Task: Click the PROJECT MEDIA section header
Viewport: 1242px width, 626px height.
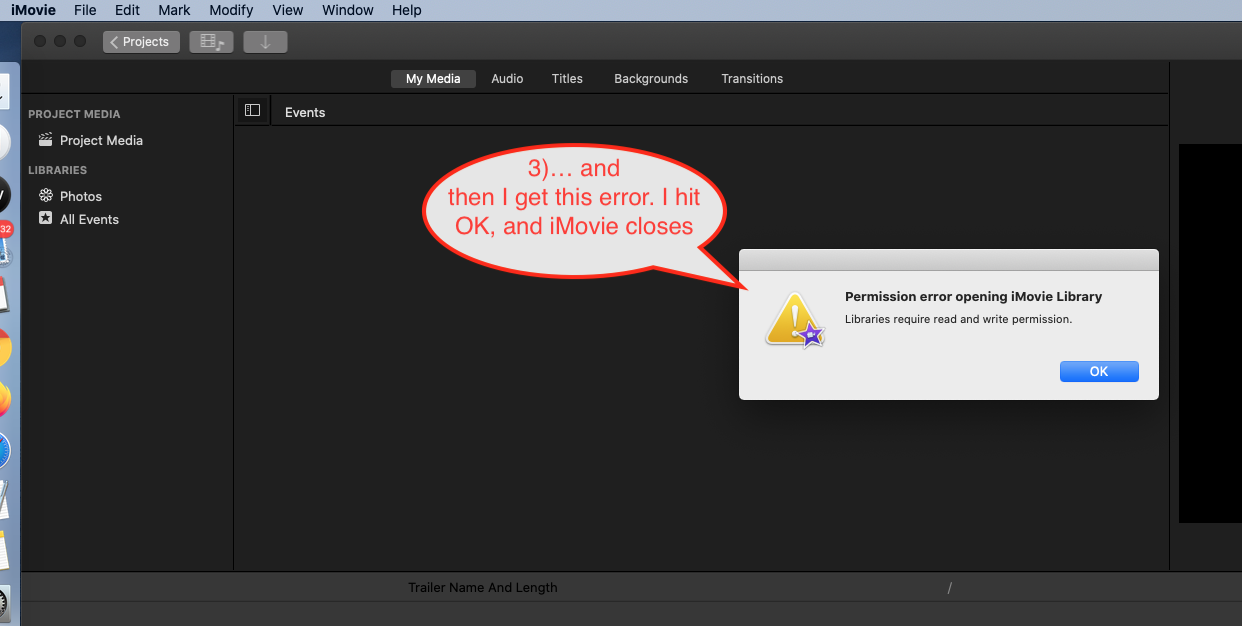Action: click(74, 114)
